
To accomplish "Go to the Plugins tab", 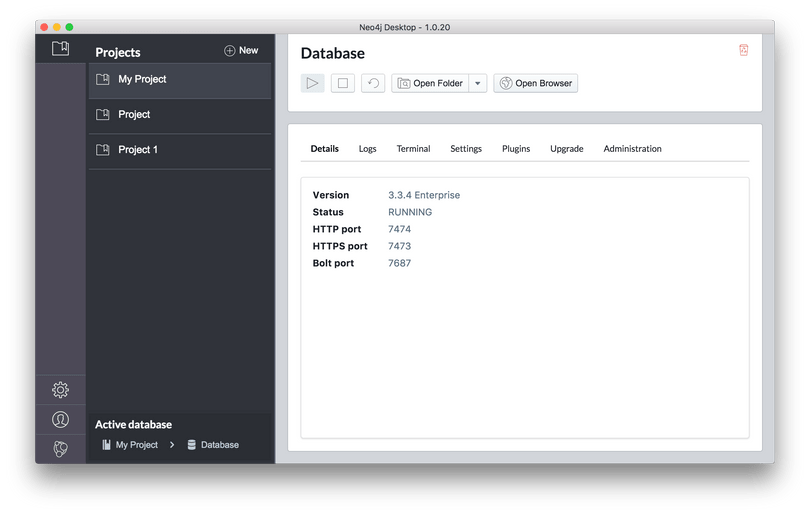I will [516, 149].
